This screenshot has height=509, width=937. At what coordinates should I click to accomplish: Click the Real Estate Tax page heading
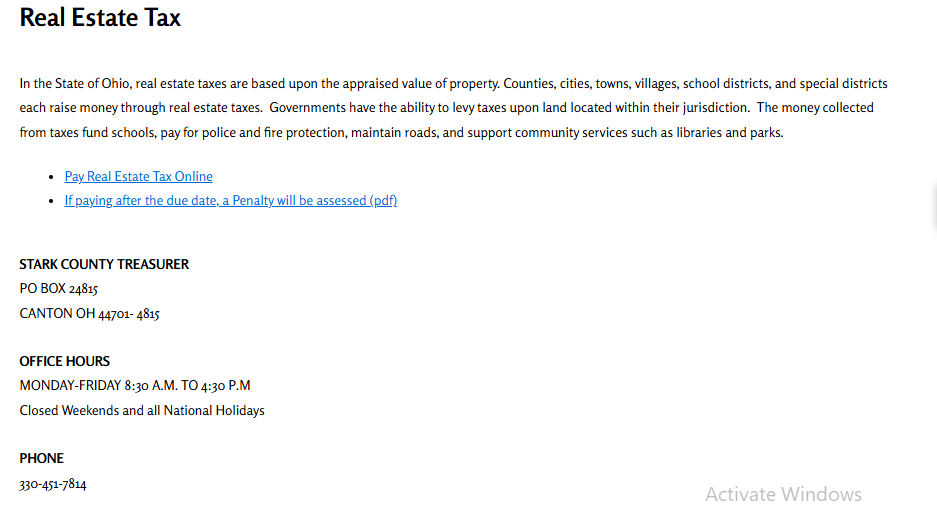(100, 18)
